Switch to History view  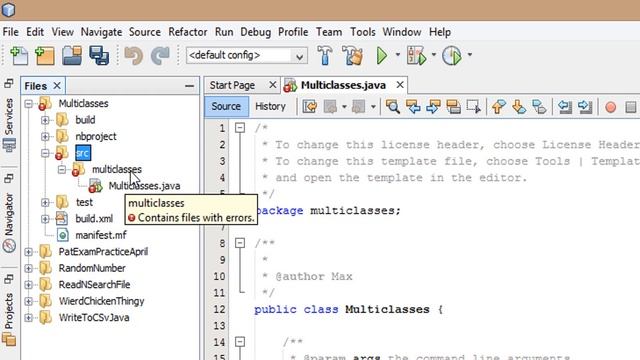tap(270, 107)
